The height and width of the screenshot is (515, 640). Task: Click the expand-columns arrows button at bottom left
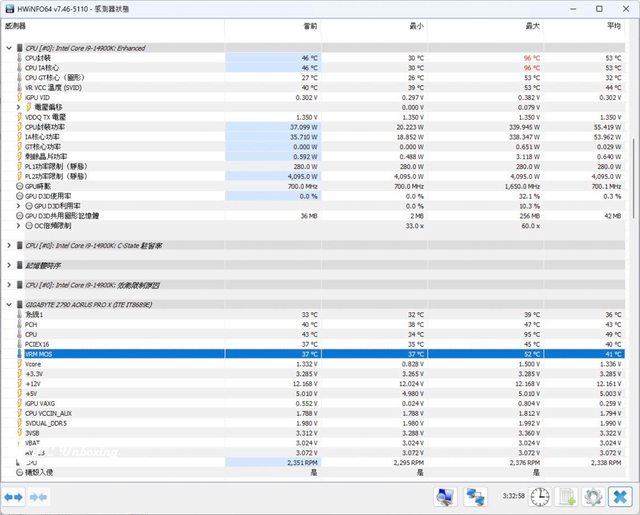click(x=14, y=496)
